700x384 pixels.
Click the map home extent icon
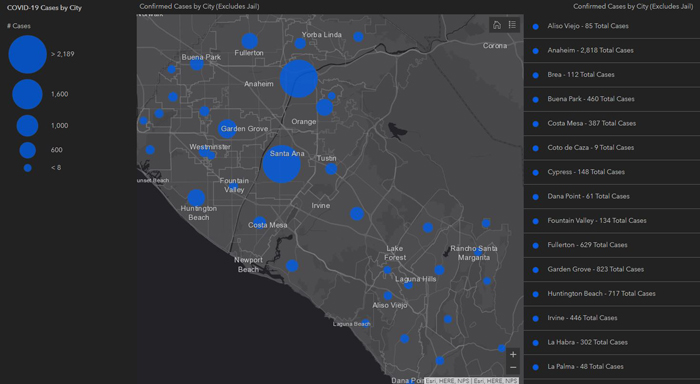[496, 25]
